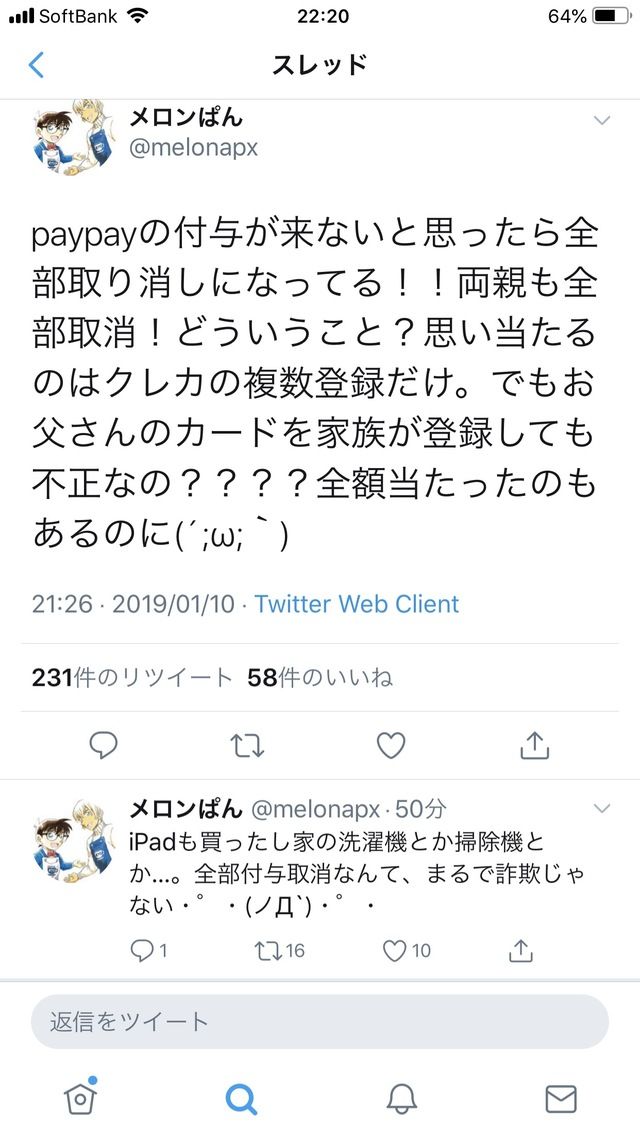This screenshot has height=1137, width=640.
Task: Share the main tweet
Action: click(535, 745)
